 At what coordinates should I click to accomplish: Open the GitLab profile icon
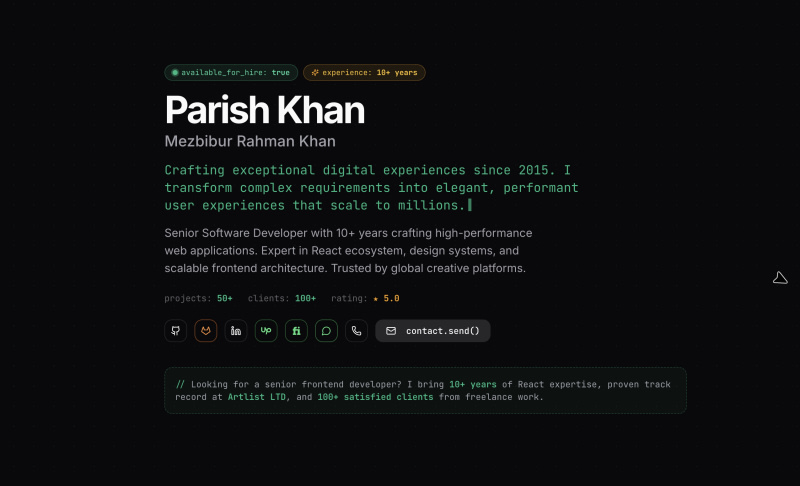206,330
